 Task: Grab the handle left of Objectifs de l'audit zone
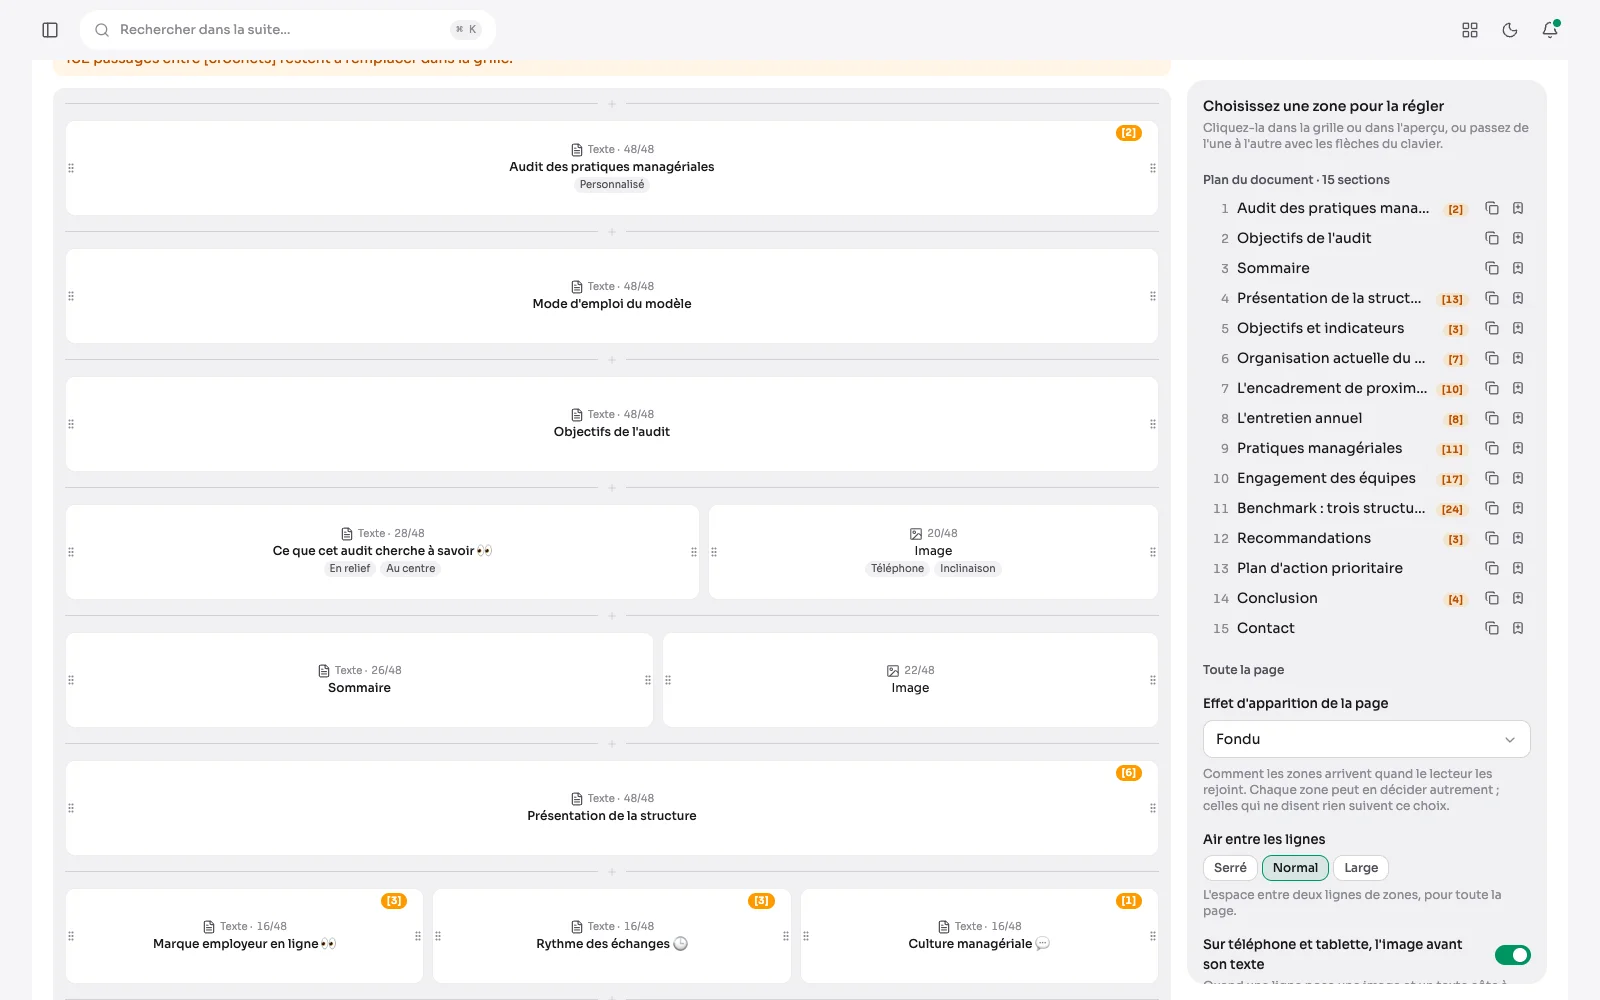[71, 424]
